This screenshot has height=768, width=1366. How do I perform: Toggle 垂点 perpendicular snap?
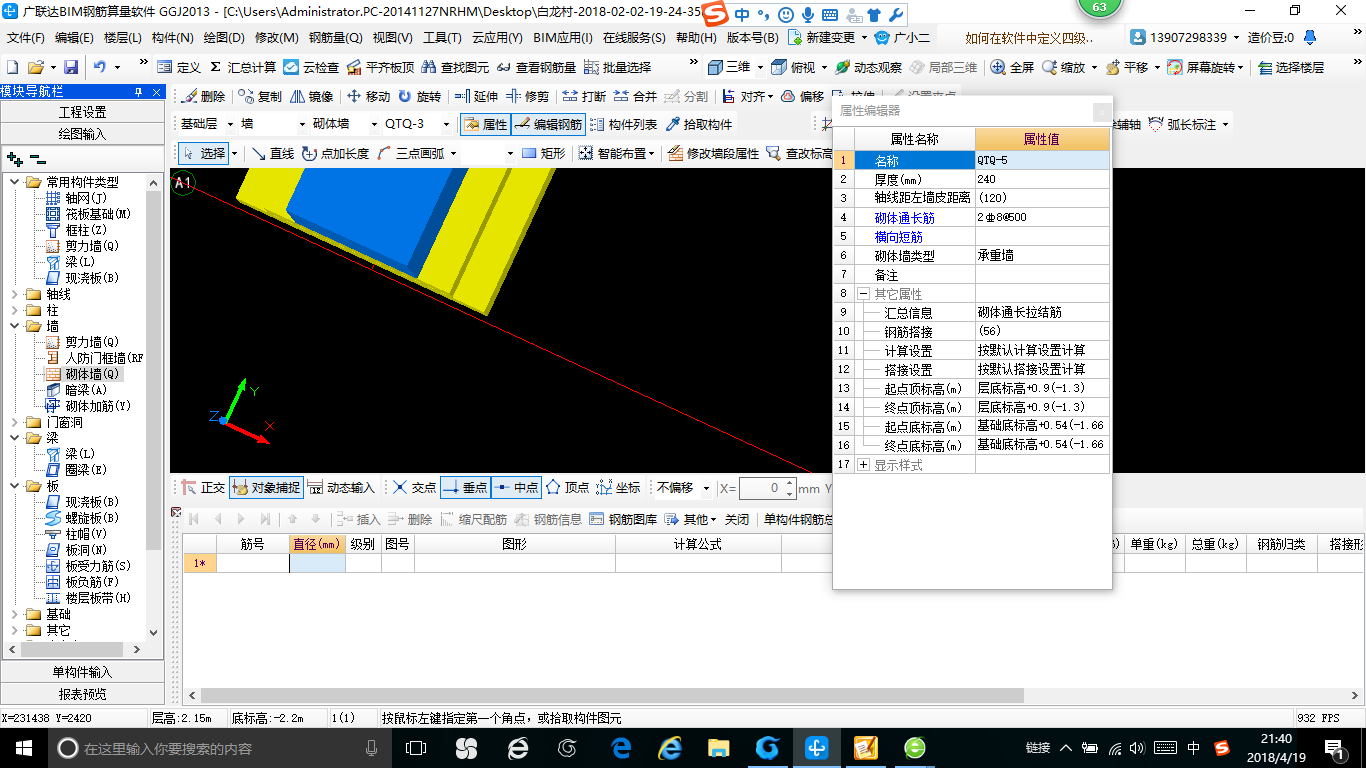point(465,488)
